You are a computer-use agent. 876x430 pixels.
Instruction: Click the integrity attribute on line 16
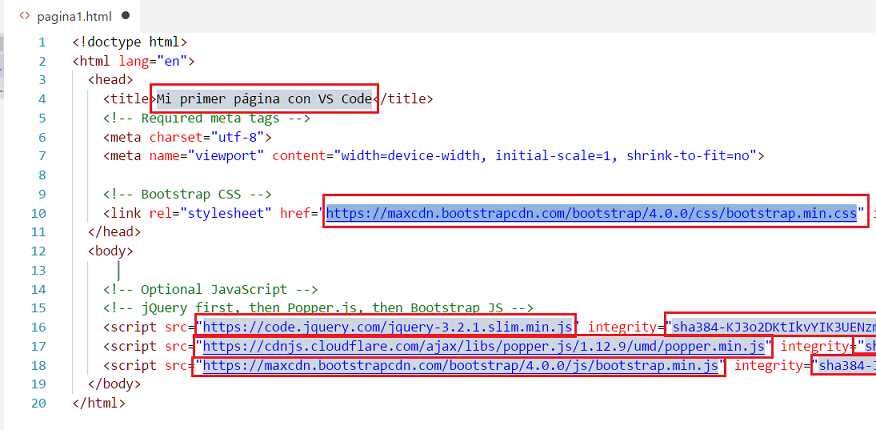[x=622, y=327]
